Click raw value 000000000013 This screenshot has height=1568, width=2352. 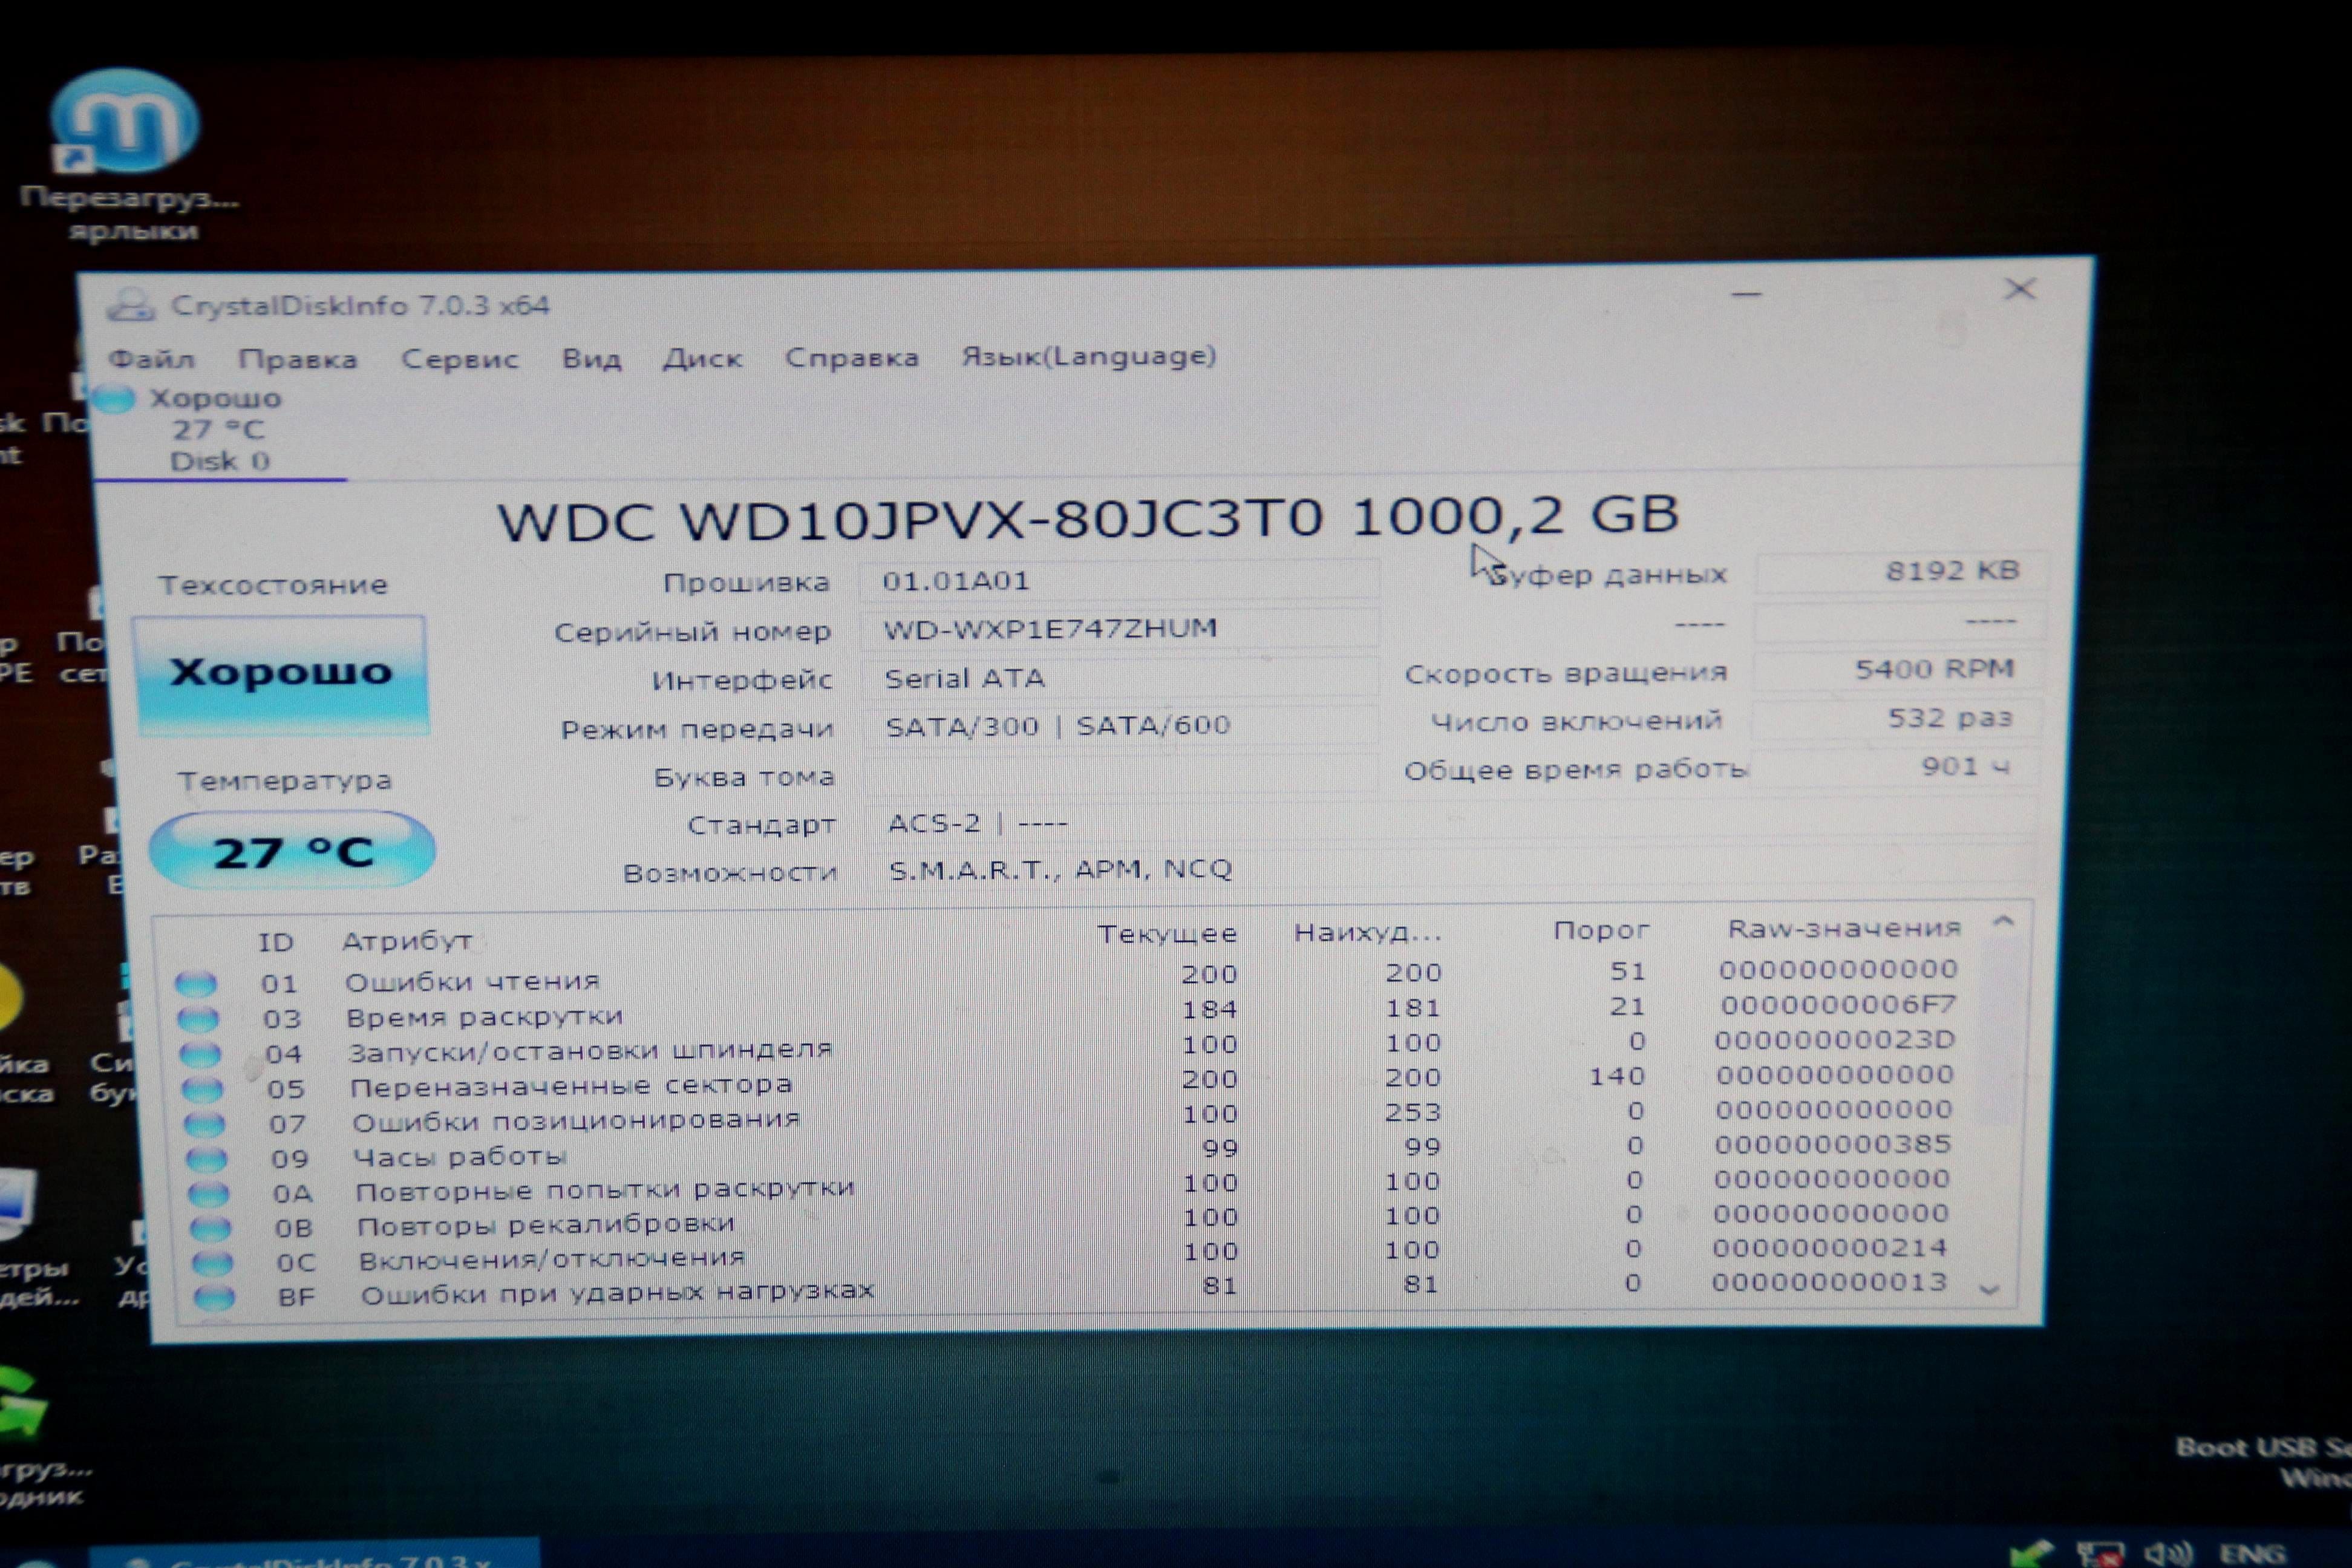[1829, 1282]
